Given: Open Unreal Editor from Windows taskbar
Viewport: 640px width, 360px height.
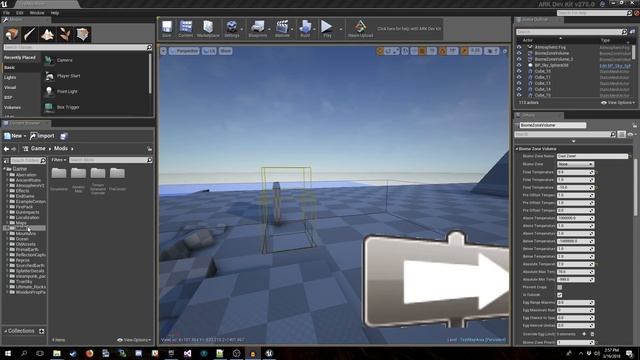Looking at the screenshot, I should [269, 353].
